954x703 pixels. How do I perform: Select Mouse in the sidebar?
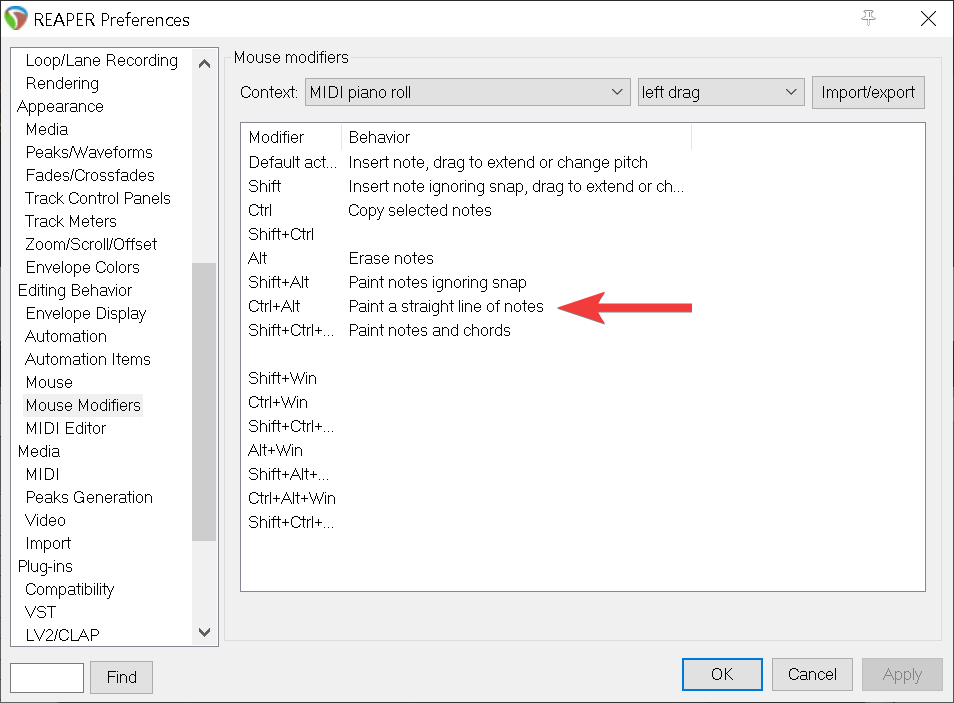coord(49,383)
